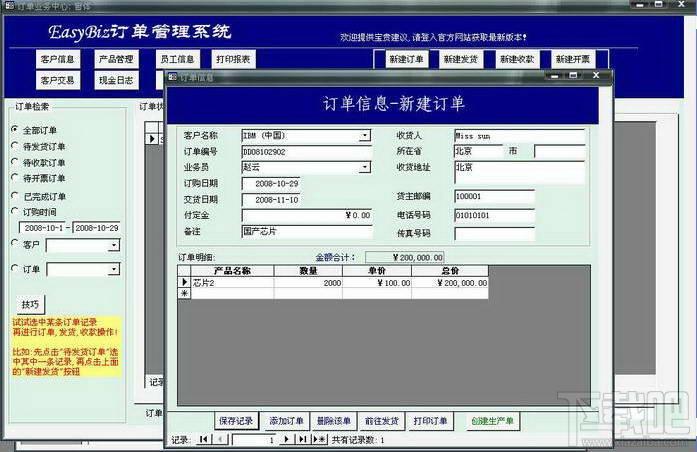This screenshot has width=697, height=452.
Task: Go to last record navigation arrow
Action: pos(303,440)
